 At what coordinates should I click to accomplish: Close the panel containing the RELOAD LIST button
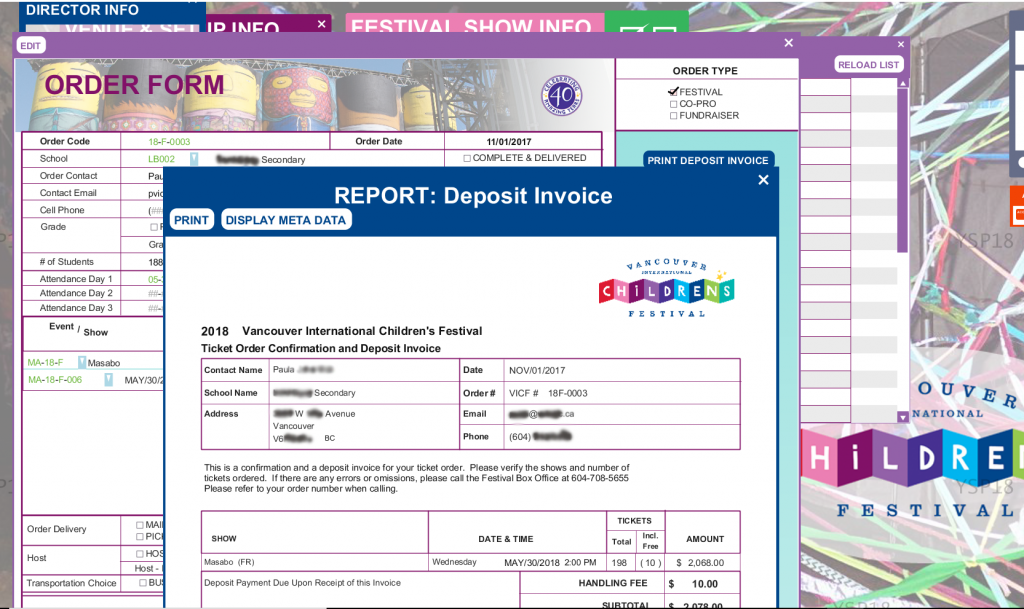901,44
